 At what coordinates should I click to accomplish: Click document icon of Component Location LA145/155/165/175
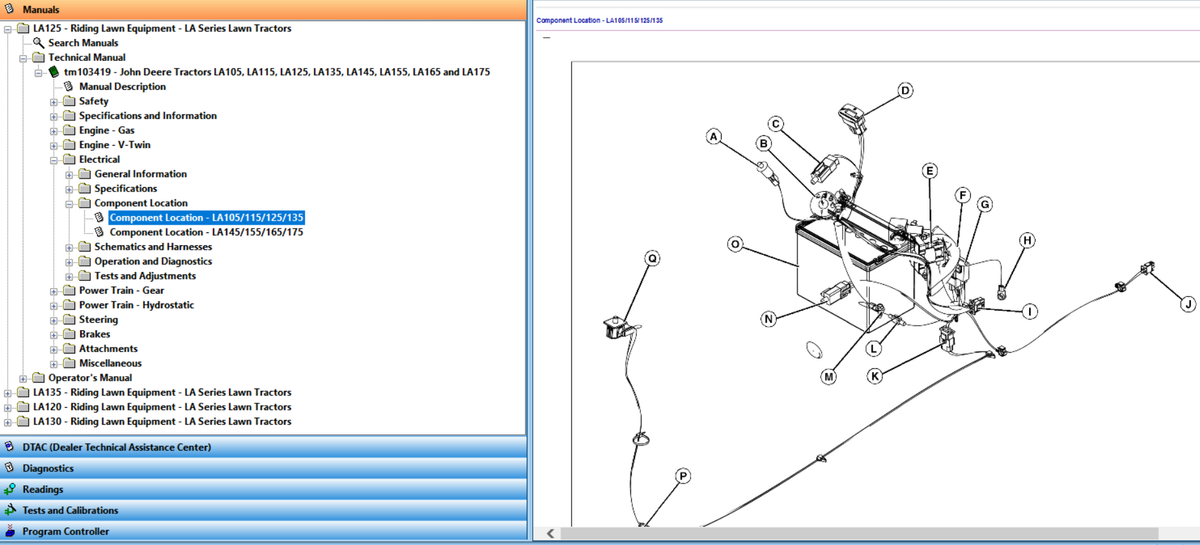coord(99,232)
